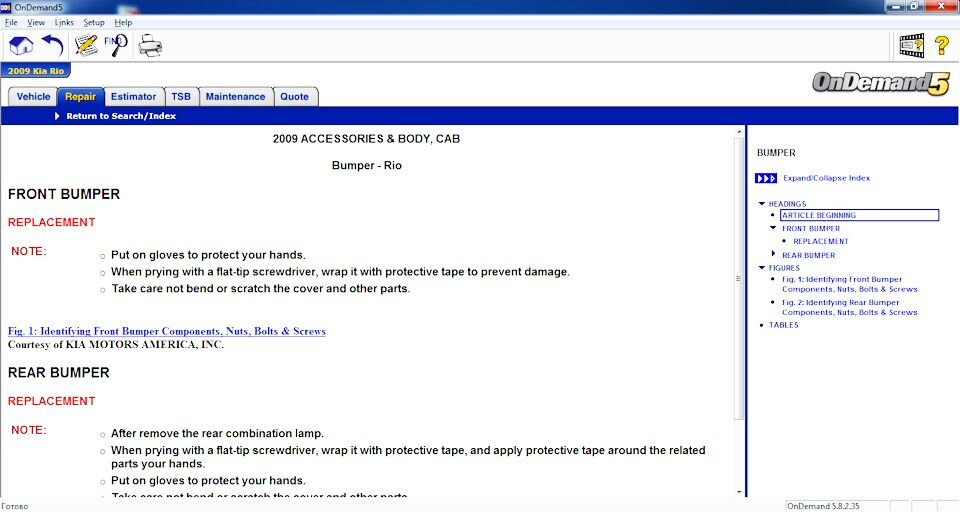
Task: Click the FRONT BUMPER article heading
Action: 64,194
